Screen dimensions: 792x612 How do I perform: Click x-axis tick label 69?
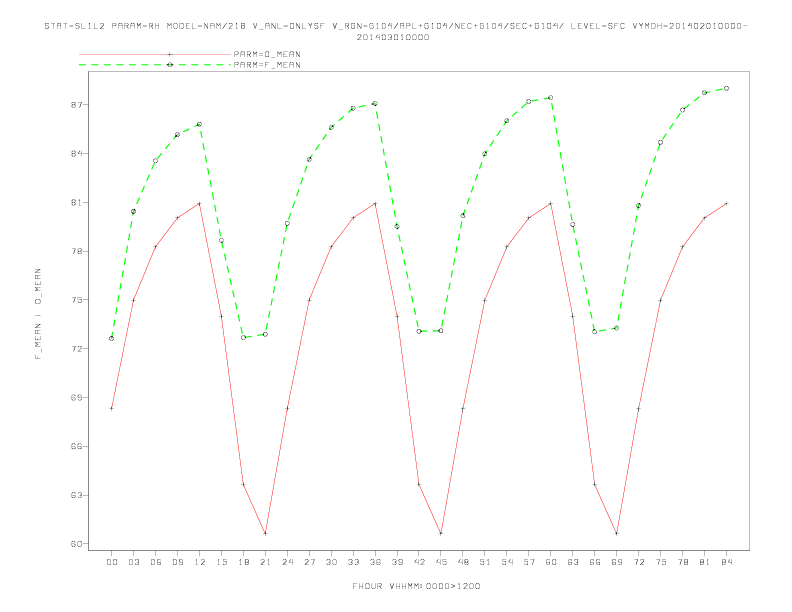[x=617, y=562]
